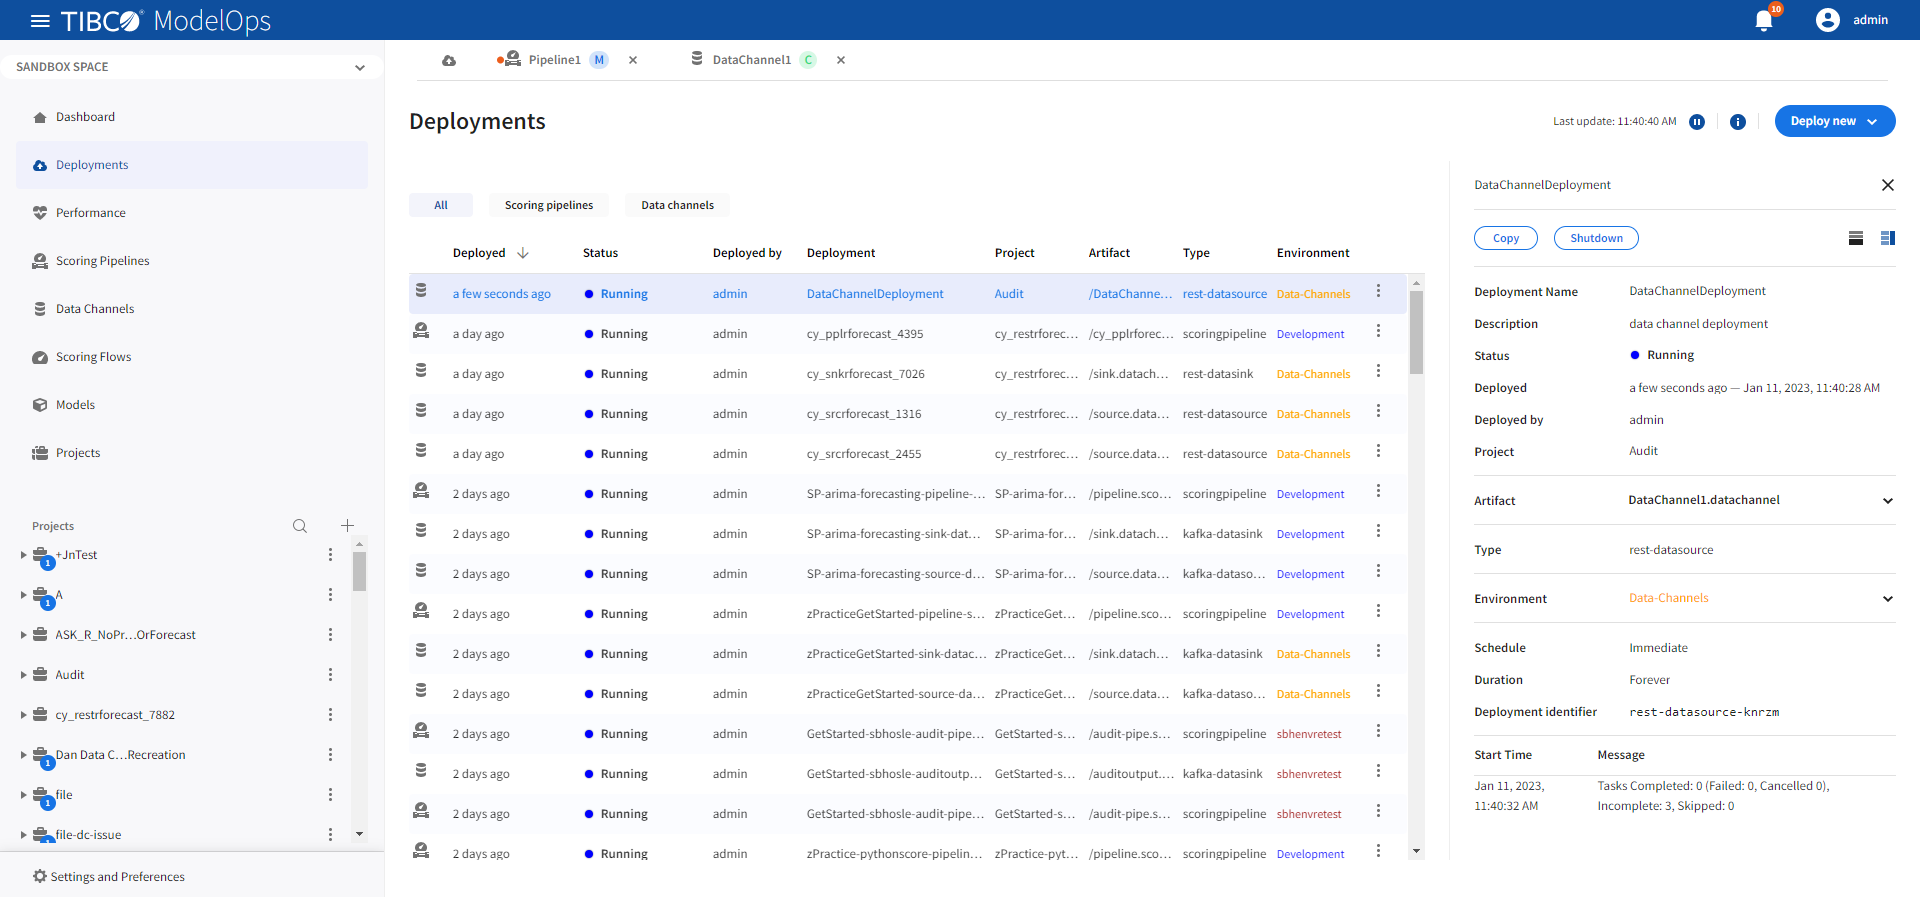Open the notifications bell icon
Image resolution: width=1920 pixels, height=897 pixels.
pyautogui.click(x=1764, y=21)
